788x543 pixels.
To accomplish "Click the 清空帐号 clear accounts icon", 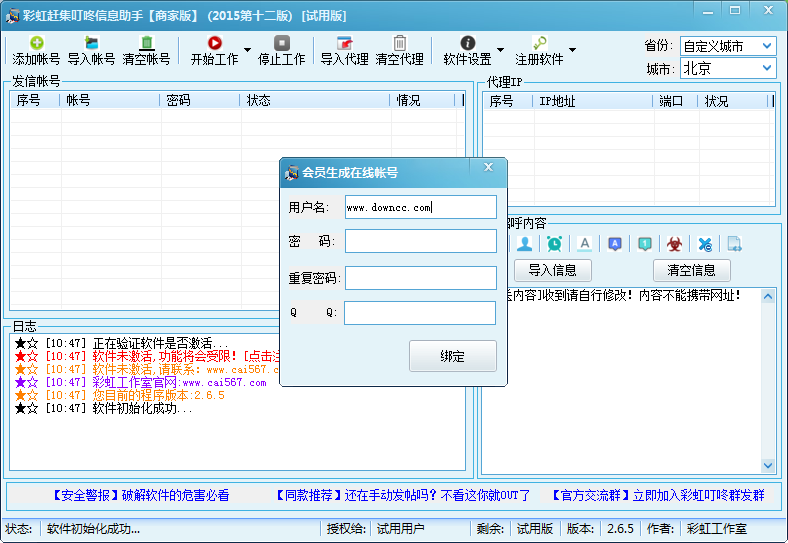I will coord(146,43).
